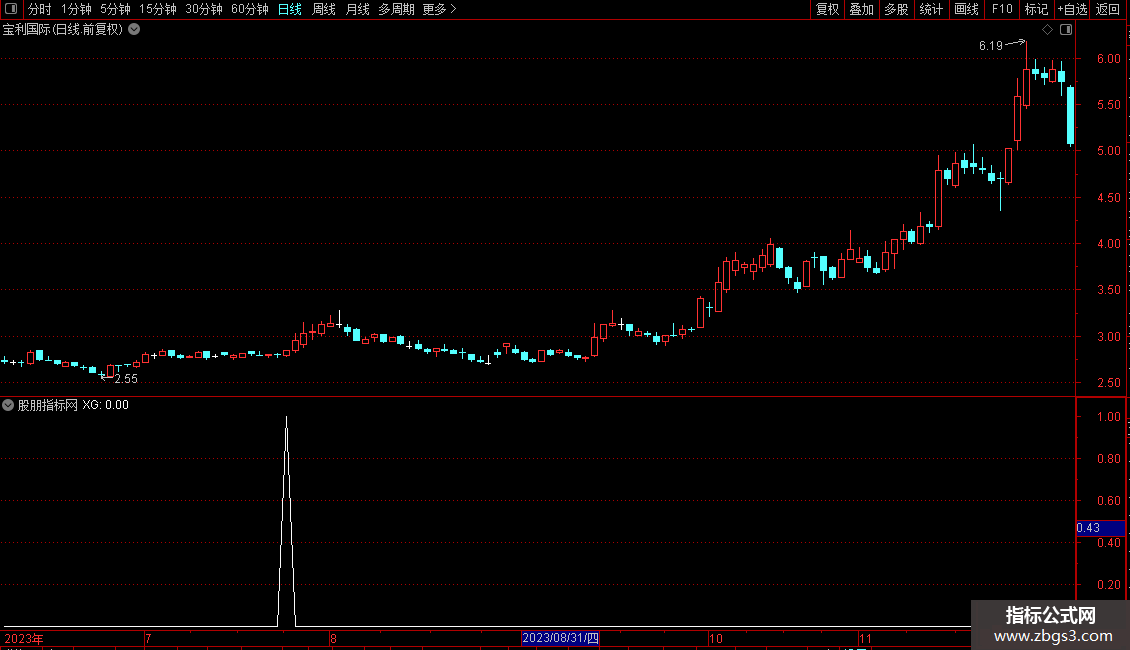Click the 标记 mark button
1130x650 pixels.
coord(1036,9)
